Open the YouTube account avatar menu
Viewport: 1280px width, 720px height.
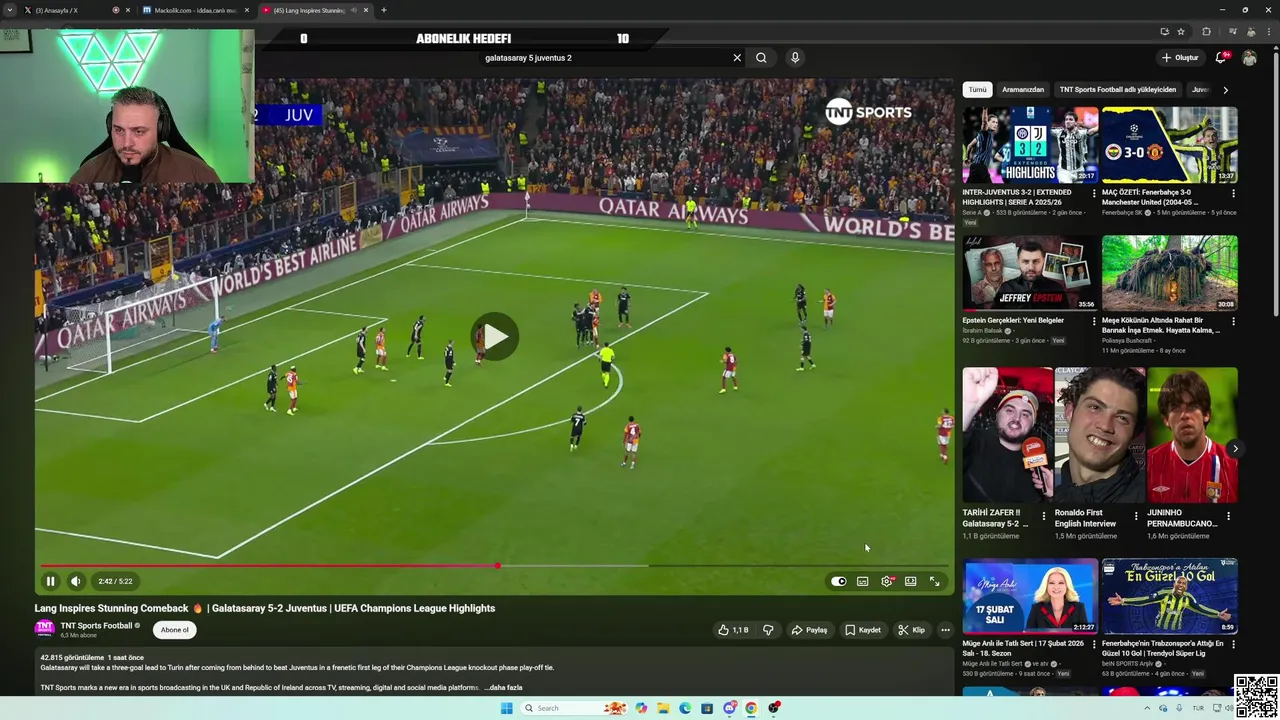pos(1249,58)
